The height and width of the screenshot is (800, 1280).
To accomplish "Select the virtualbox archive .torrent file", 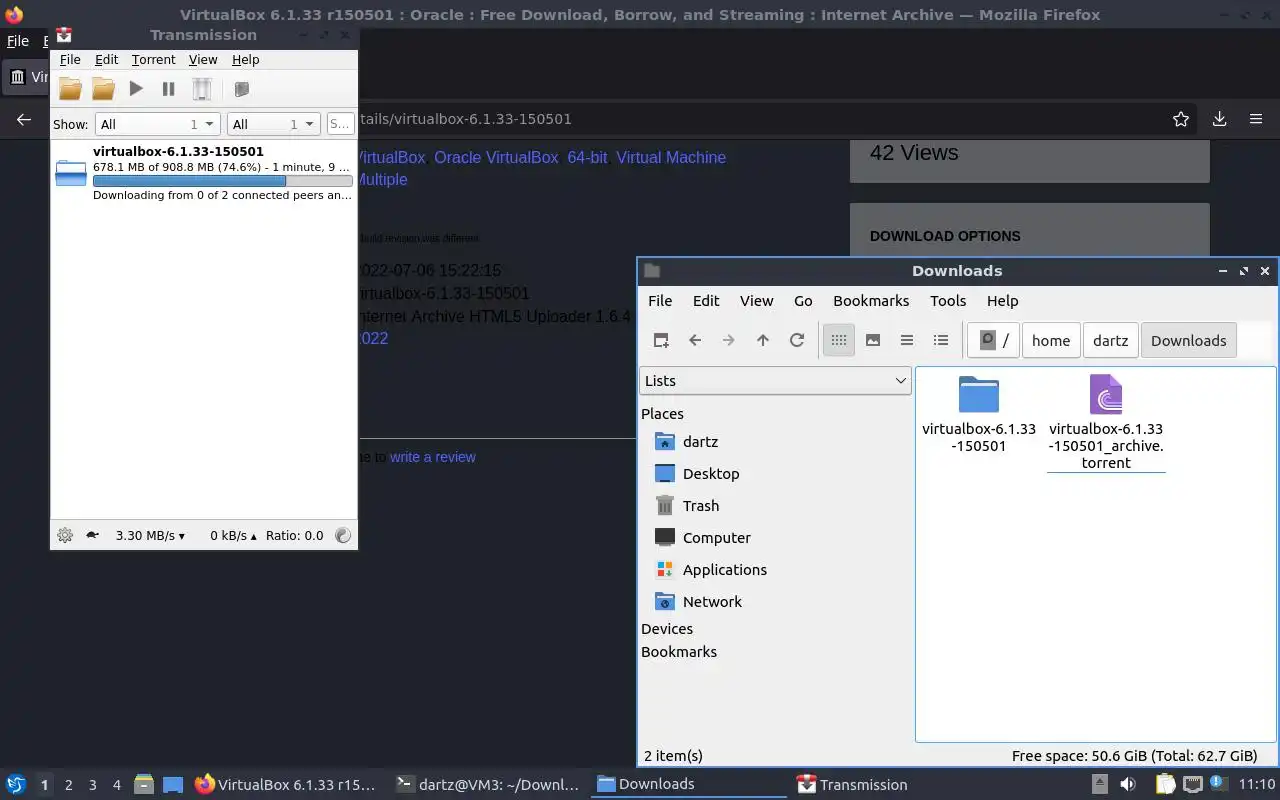I will [x=1106, y=394].
